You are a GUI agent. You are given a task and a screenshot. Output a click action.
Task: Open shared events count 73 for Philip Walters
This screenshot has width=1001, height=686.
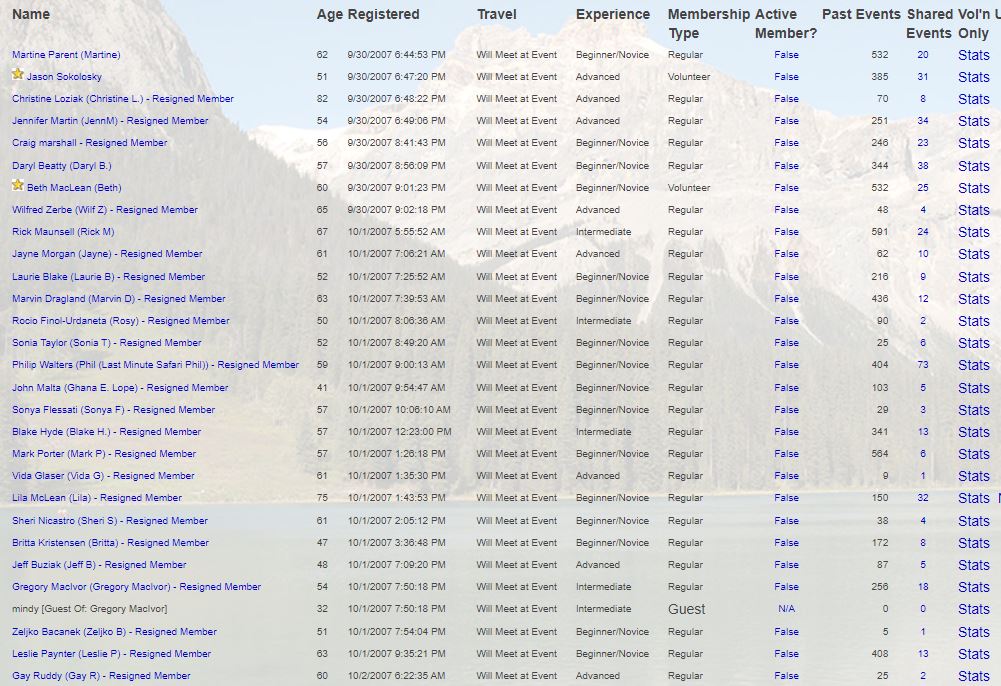(x=922, y=365)
